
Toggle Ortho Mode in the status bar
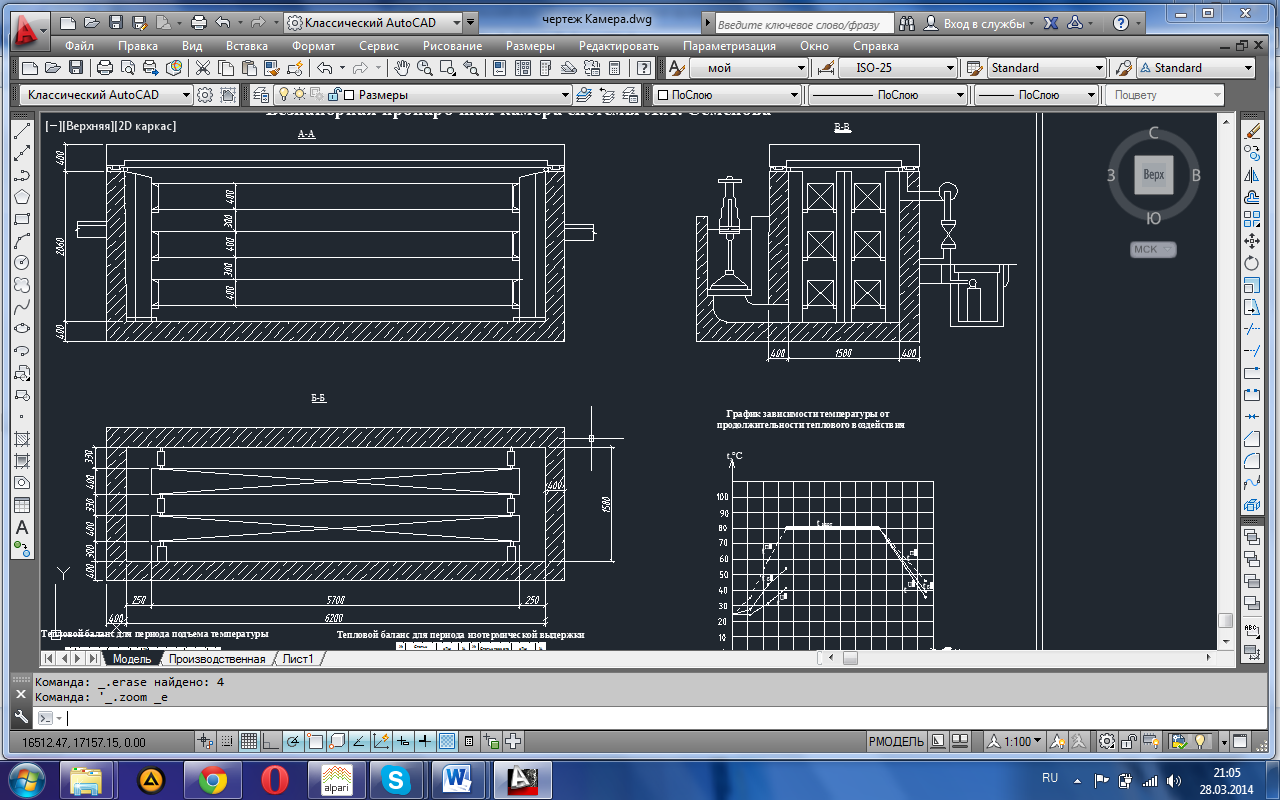click(x=271, y=741)
